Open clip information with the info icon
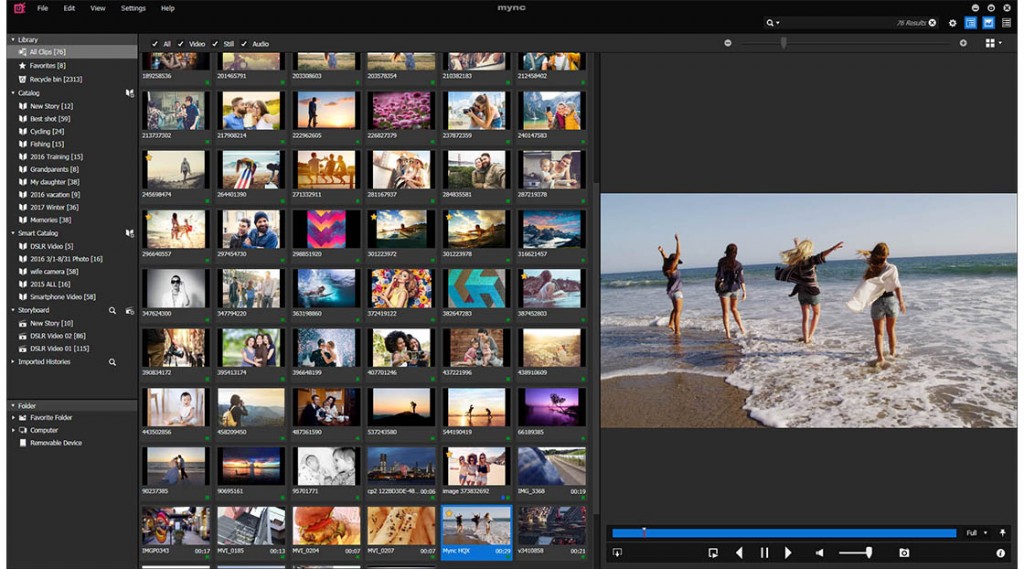Viewport: 1024px width, 569px height. click(1000, 553)
